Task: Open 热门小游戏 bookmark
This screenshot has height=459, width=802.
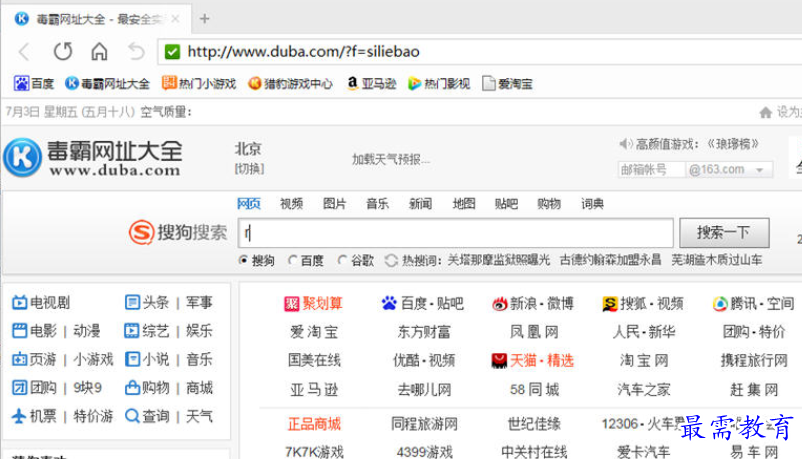Action: click(199, 83)
